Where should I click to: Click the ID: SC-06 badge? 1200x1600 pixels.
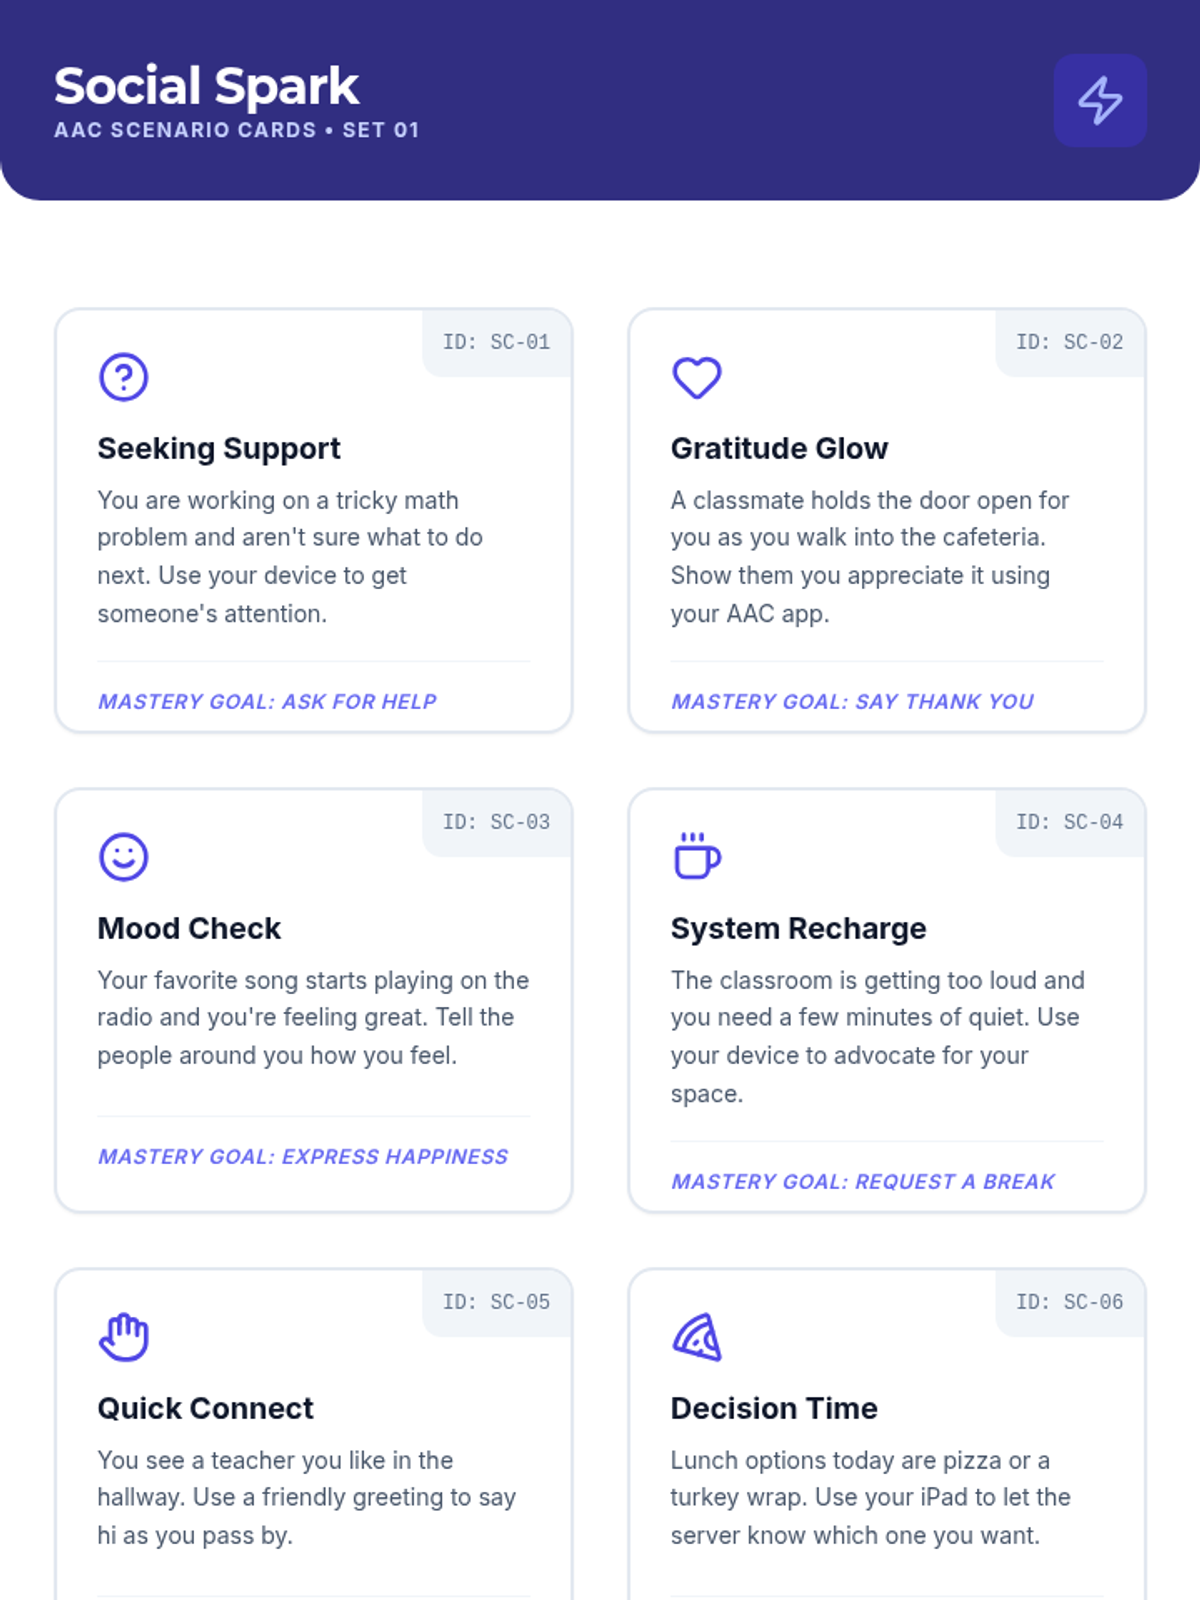[1070, 1302]
